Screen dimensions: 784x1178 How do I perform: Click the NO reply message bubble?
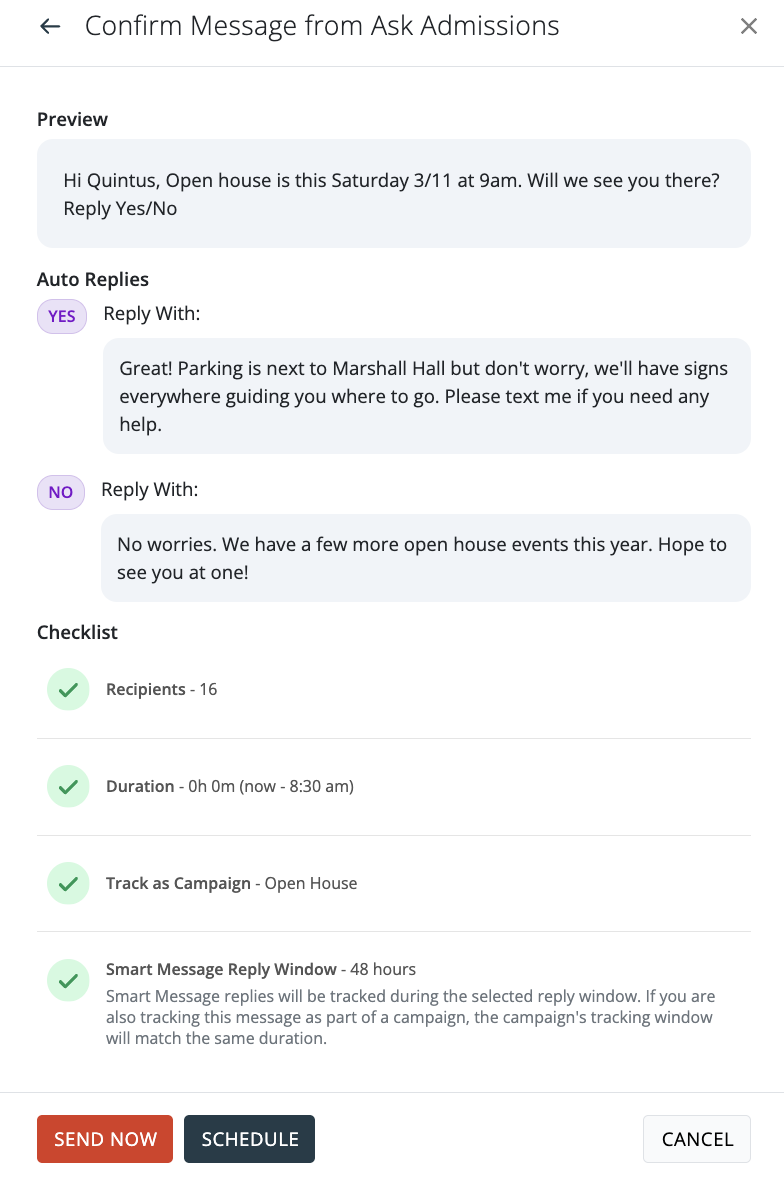tap(425, 558)
